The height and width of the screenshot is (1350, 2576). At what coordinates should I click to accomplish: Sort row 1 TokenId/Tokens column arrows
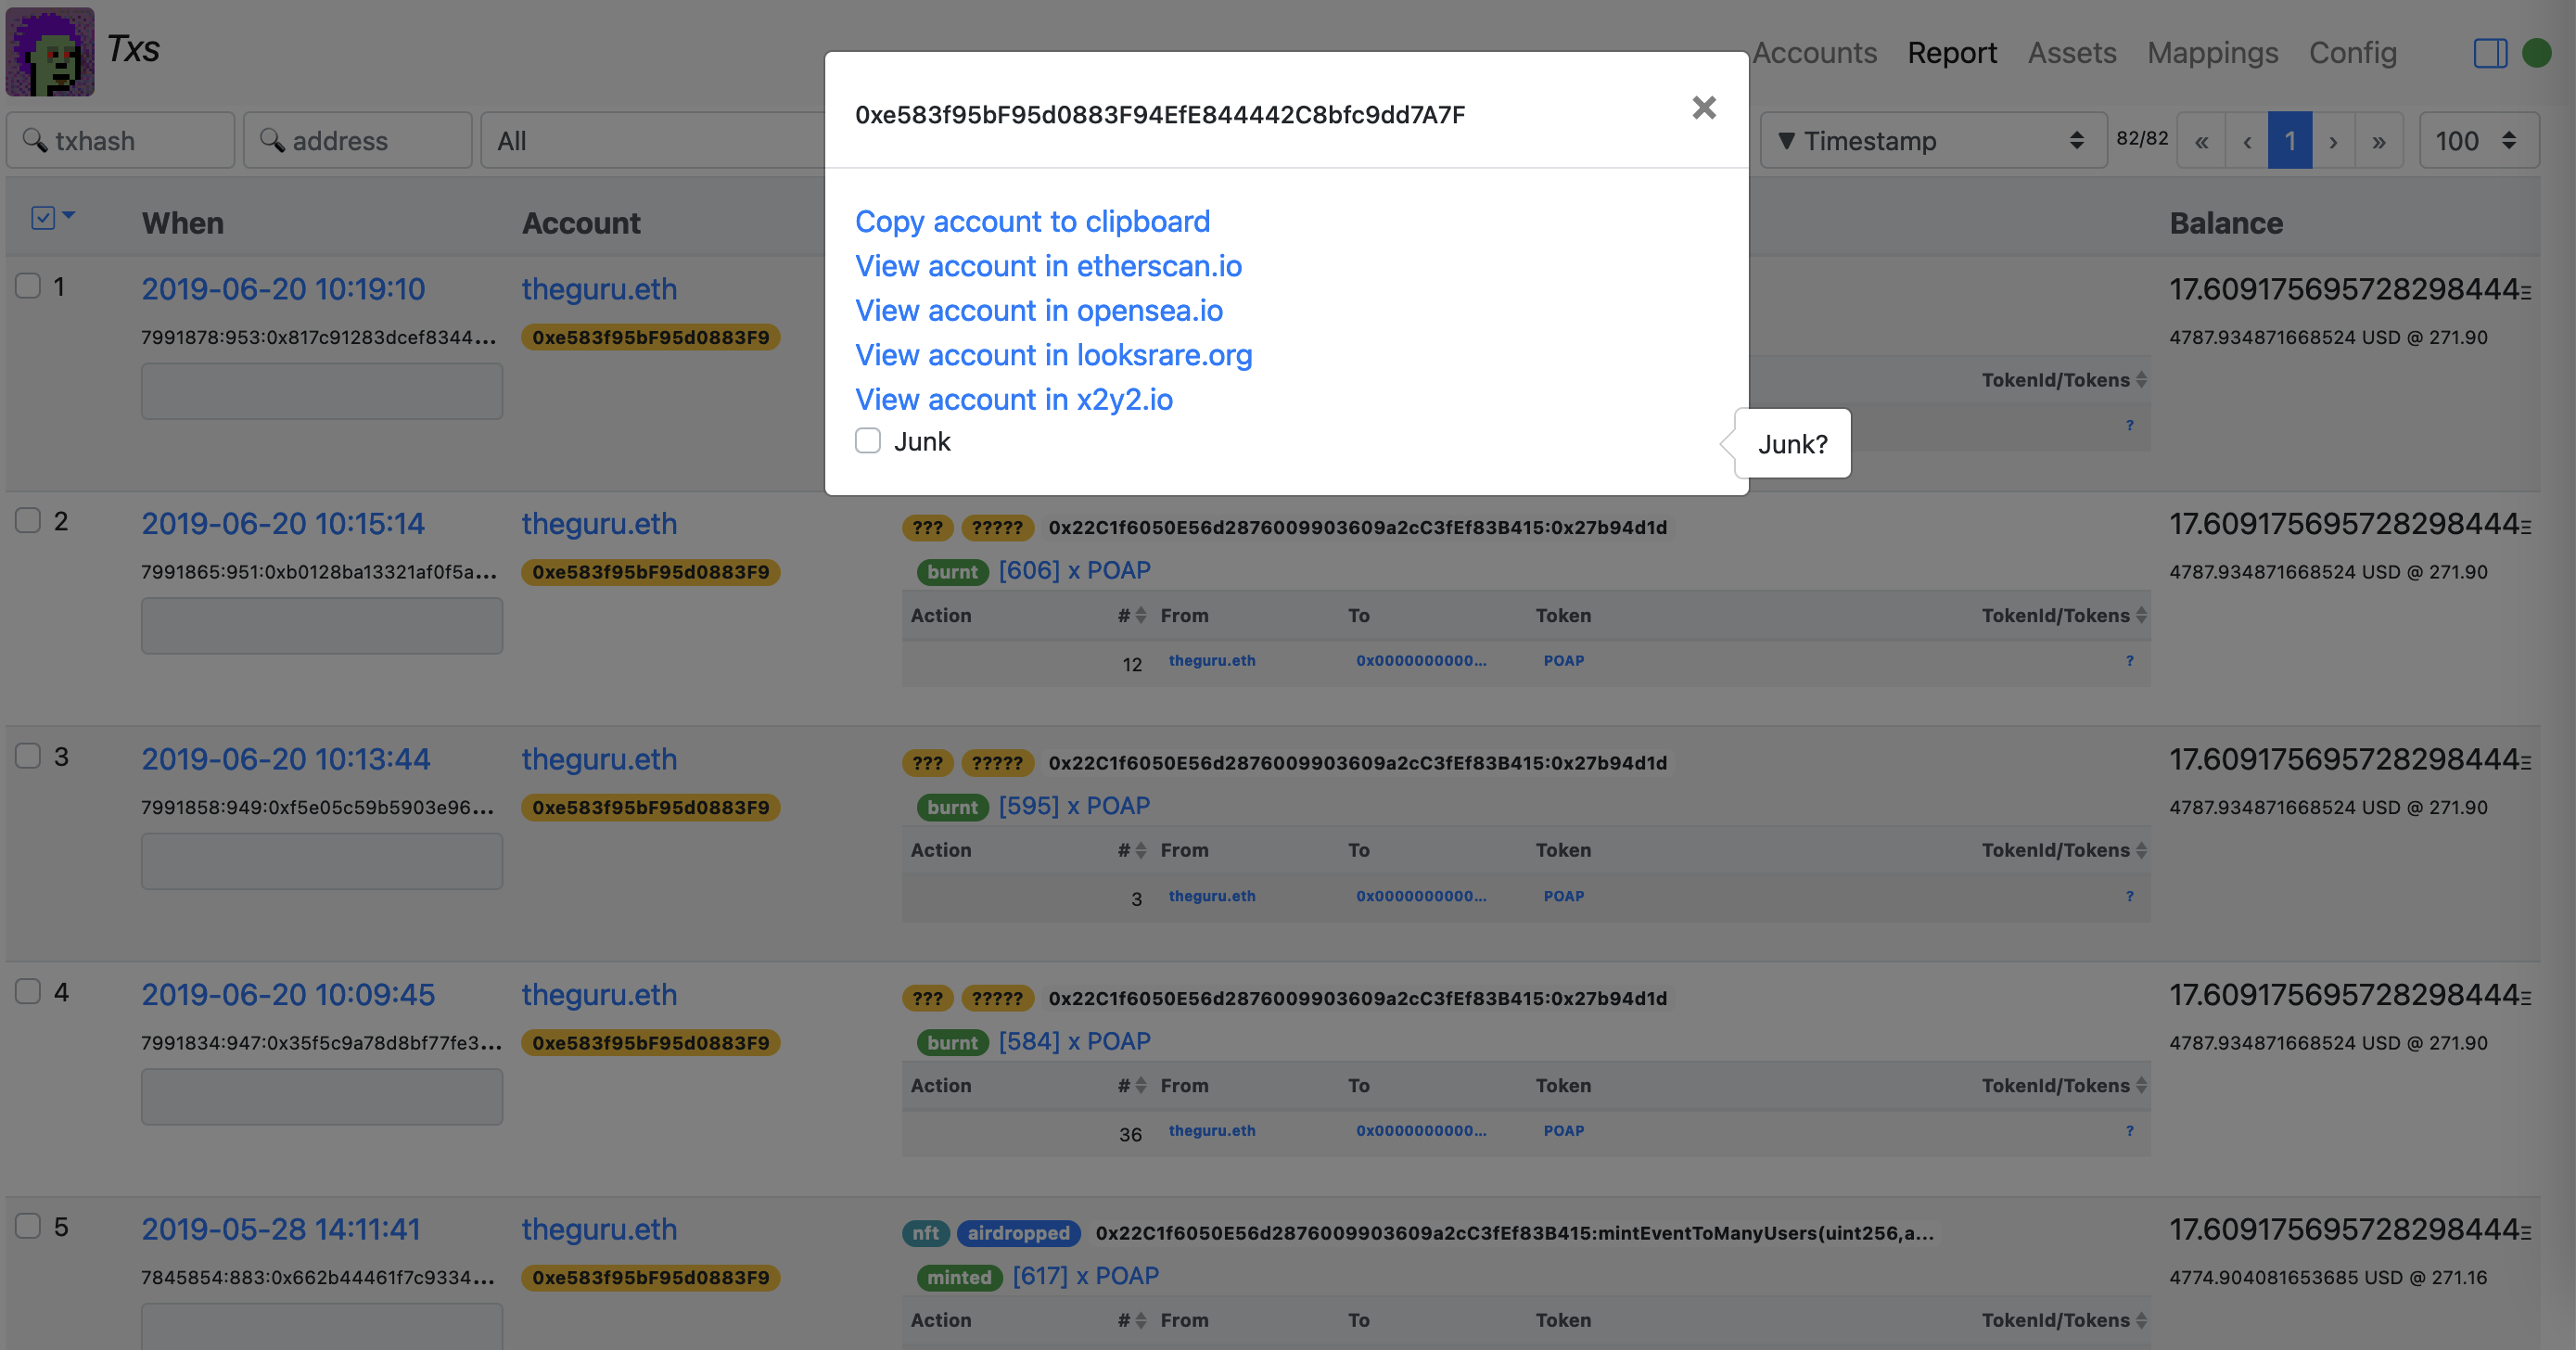(x=2141, y=380)
